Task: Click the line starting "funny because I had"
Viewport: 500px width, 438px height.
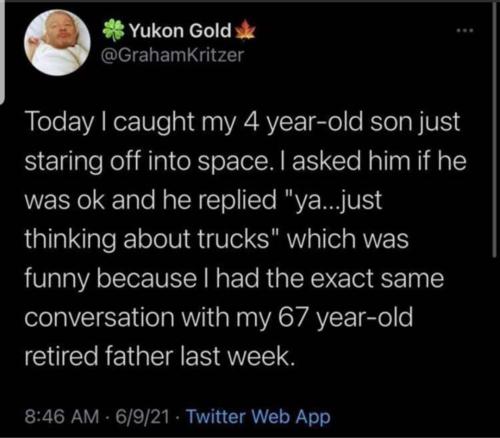Action: tap(234, 278)
